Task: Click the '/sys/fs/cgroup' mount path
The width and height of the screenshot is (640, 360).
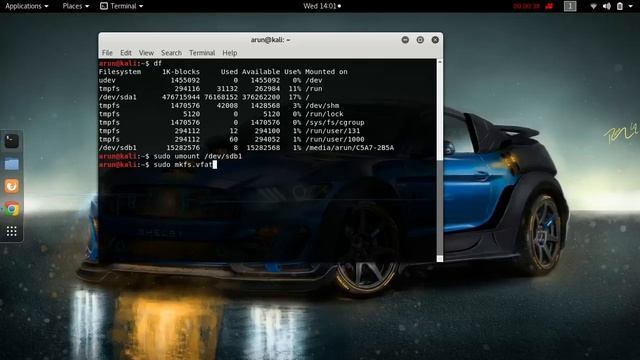Action: pos(335,122)
